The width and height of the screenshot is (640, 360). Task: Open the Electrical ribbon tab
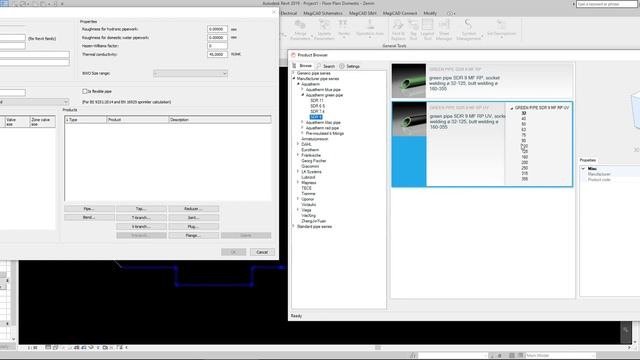click(288, 13)
